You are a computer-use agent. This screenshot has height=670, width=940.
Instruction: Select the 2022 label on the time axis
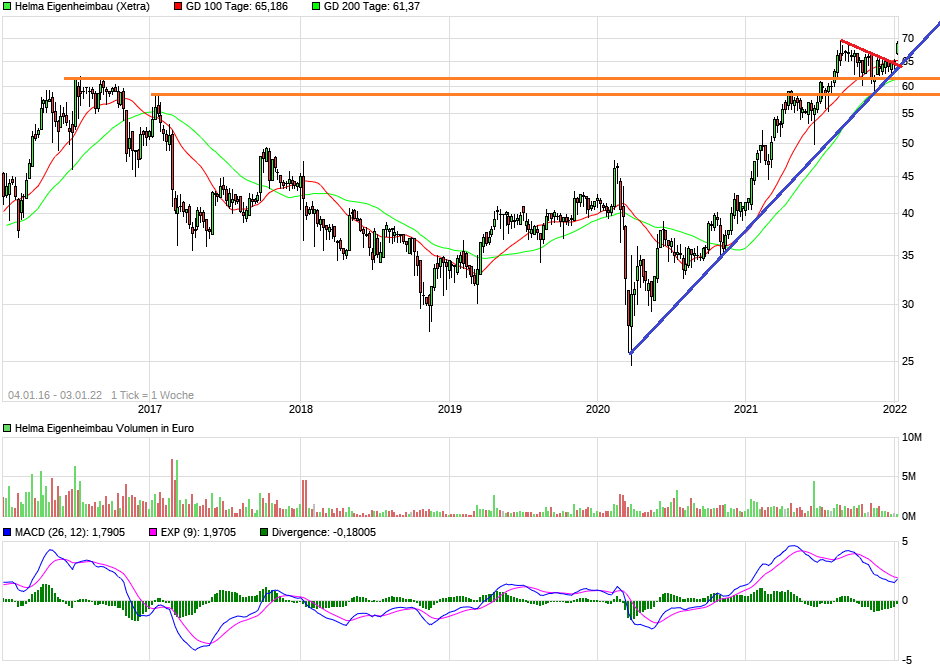[x=894, y=409]
